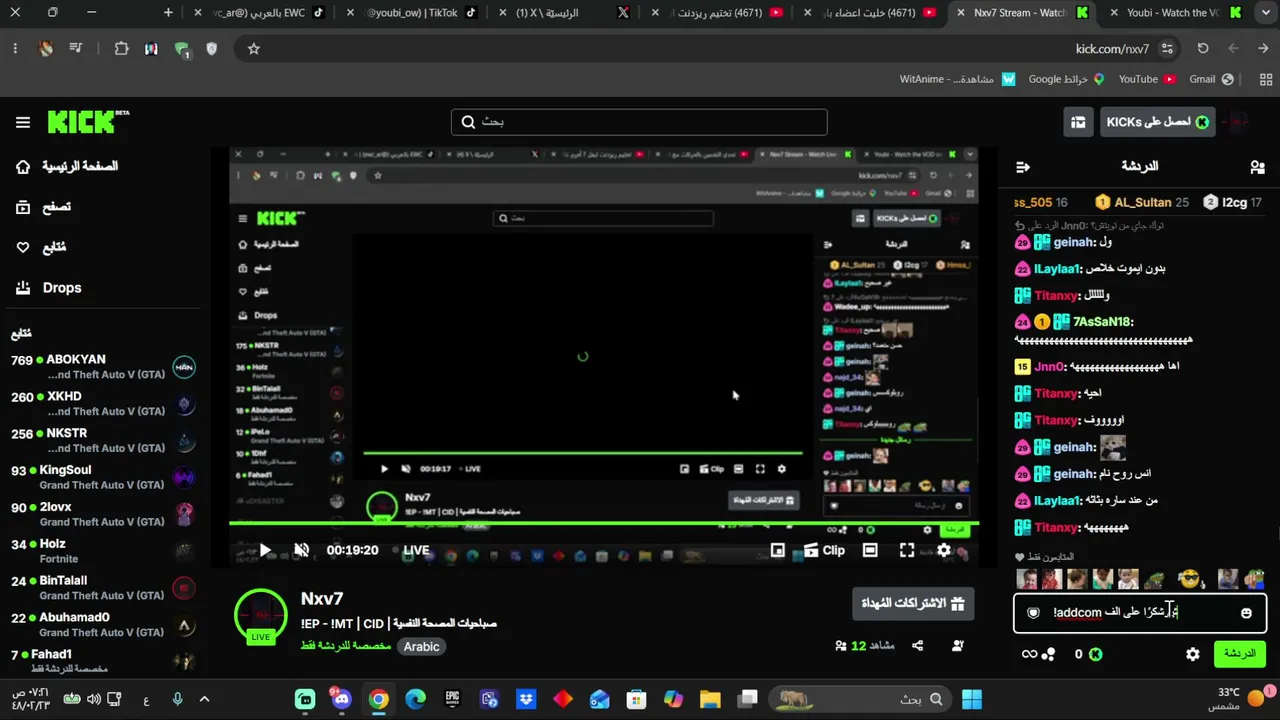Open the Home page sidebar icon
1280x720 pixels.
(23, 167)
